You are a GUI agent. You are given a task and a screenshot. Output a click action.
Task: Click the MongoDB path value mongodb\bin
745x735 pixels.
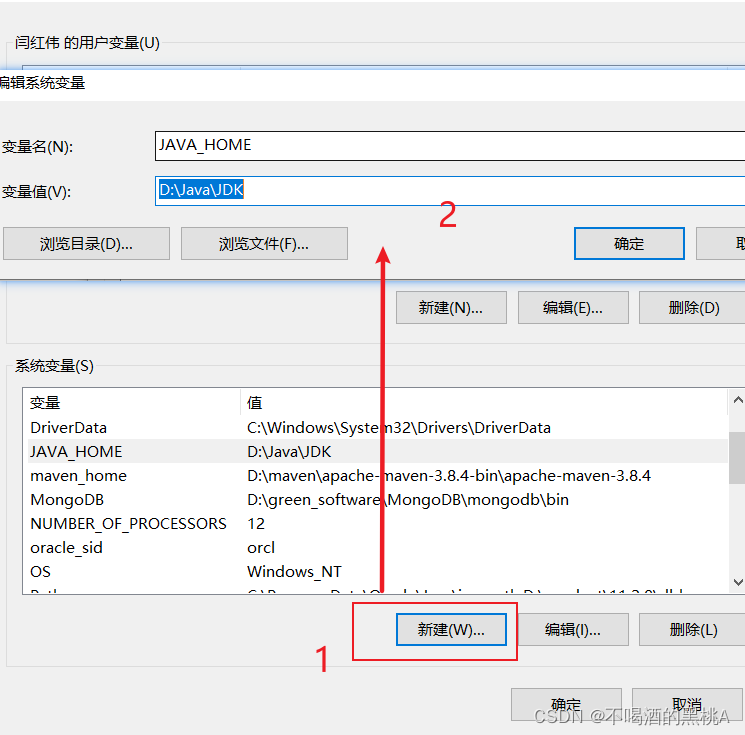[x=408, y=499]
